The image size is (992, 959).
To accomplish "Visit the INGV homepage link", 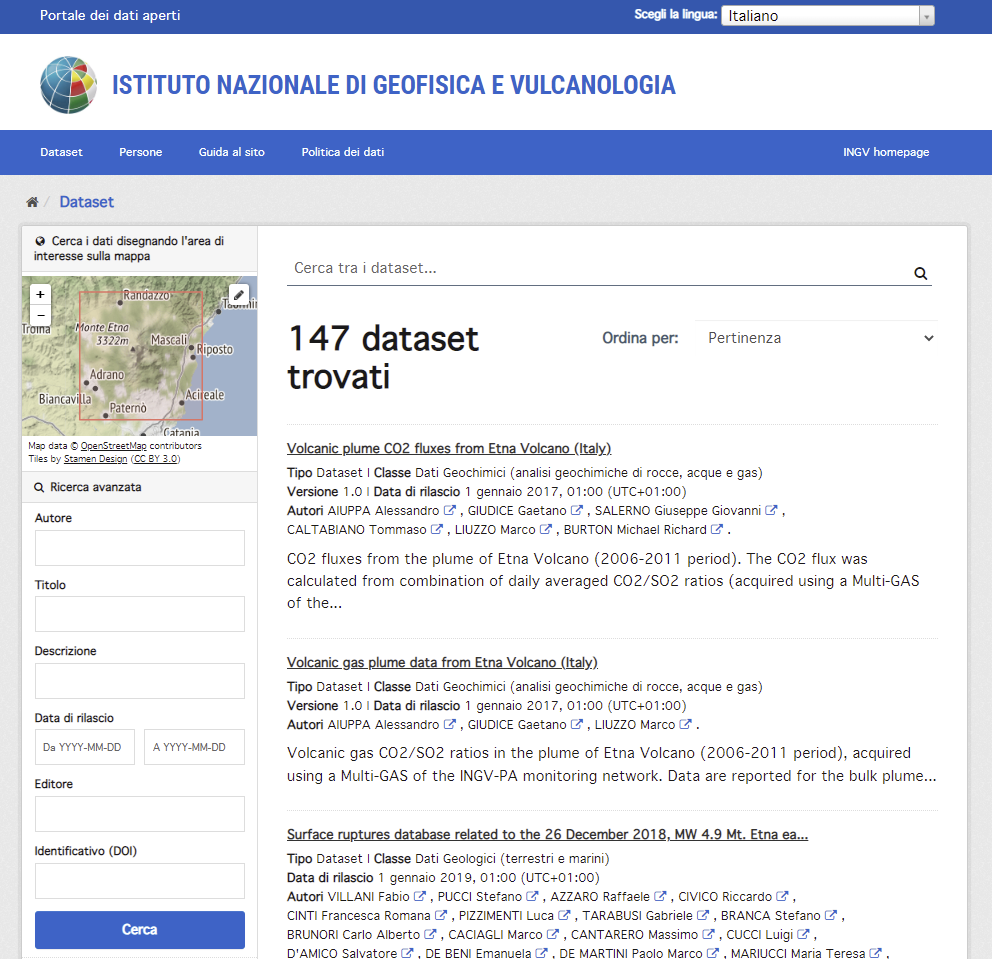I will (x=885, y=152).
